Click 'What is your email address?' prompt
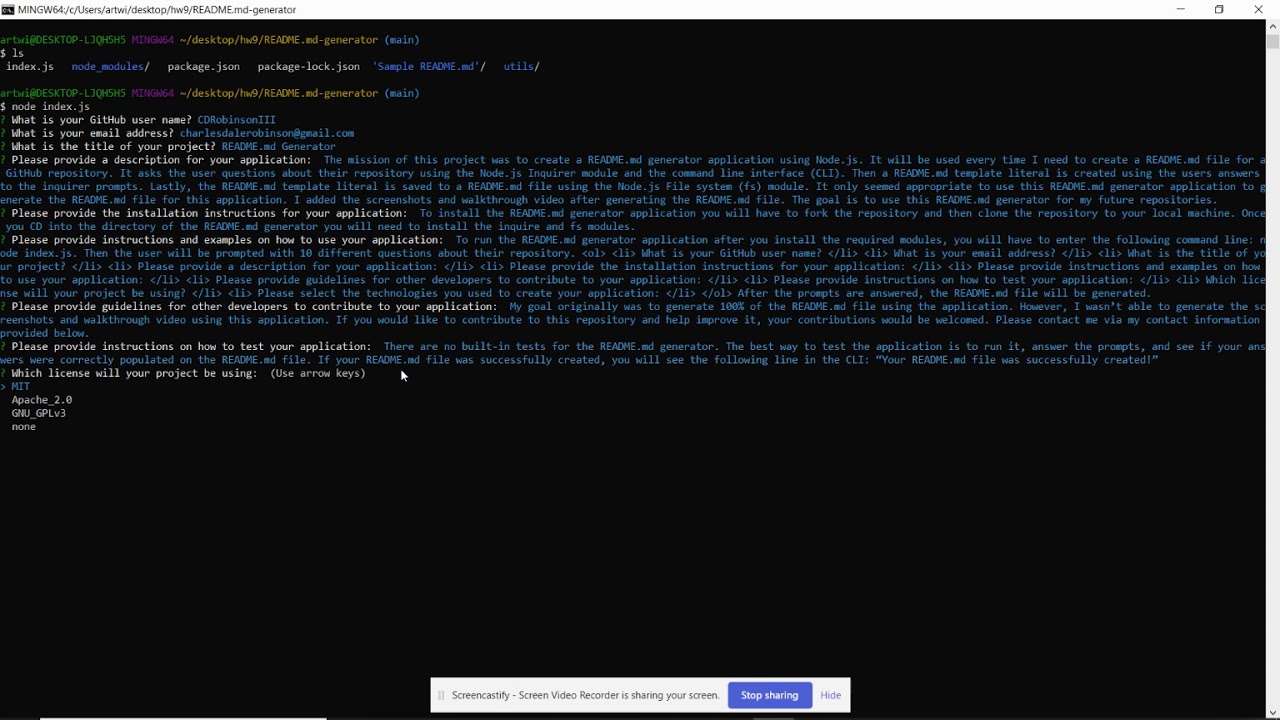 (92, 133)
